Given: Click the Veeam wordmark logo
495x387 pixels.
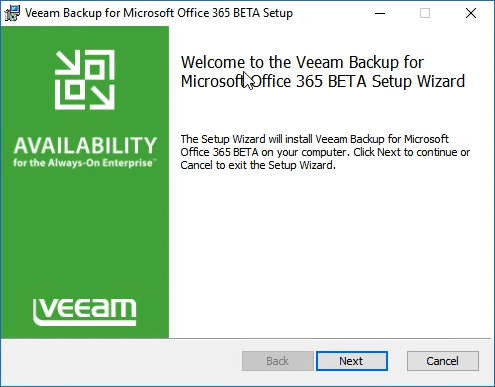Looking at the screenshot, I should pyautogui.click(x=85, y=312).
